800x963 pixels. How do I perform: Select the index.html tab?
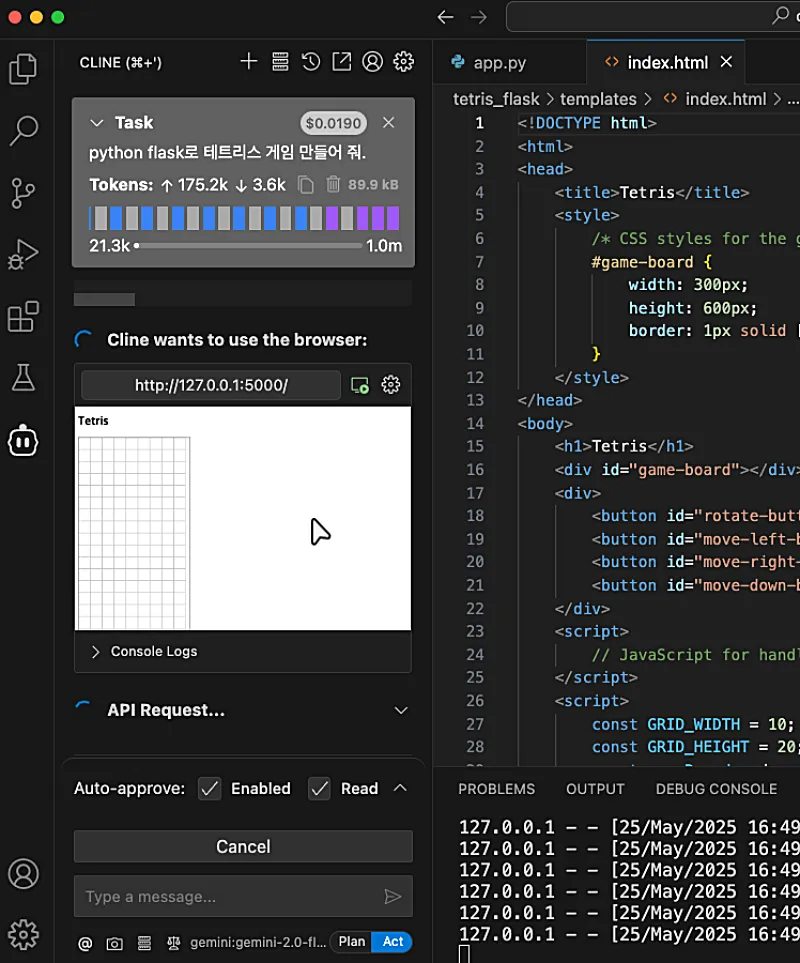667,63
